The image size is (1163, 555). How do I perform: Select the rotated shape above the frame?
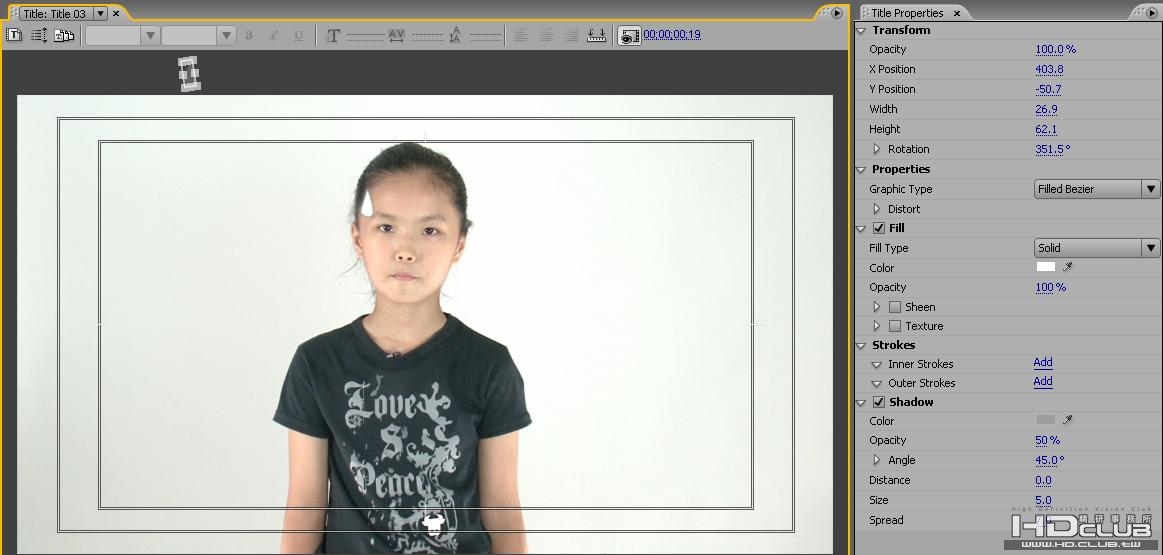(190, 74)
